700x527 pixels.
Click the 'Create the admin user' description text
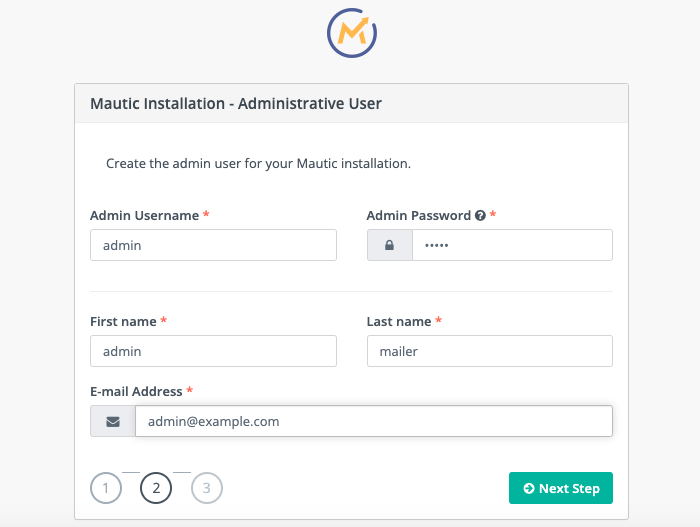pyautogui.click(x=258, y=162)
